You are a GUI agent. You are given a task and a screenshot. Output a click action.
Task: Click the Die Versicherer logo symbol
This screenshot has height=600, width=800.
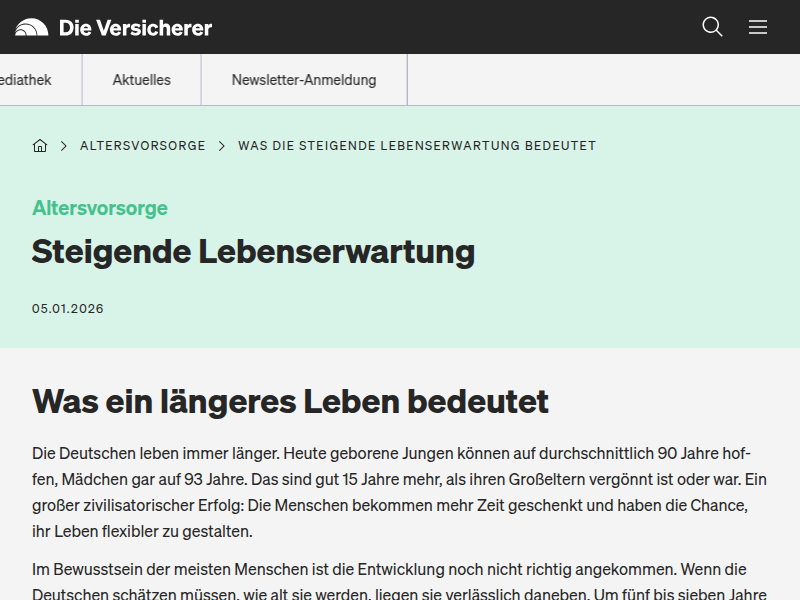(33, 27)
